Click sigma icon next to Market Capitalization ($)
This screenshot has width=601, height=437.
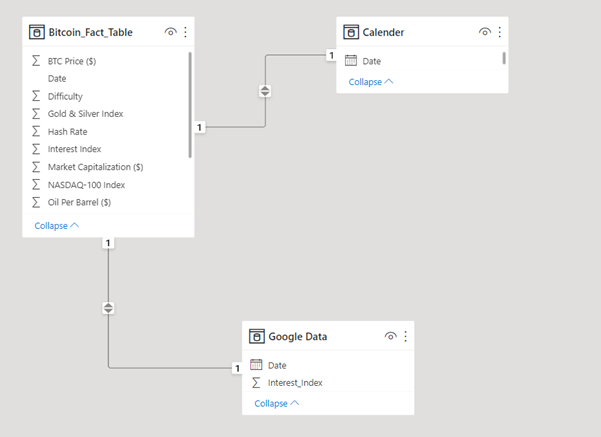36,167
